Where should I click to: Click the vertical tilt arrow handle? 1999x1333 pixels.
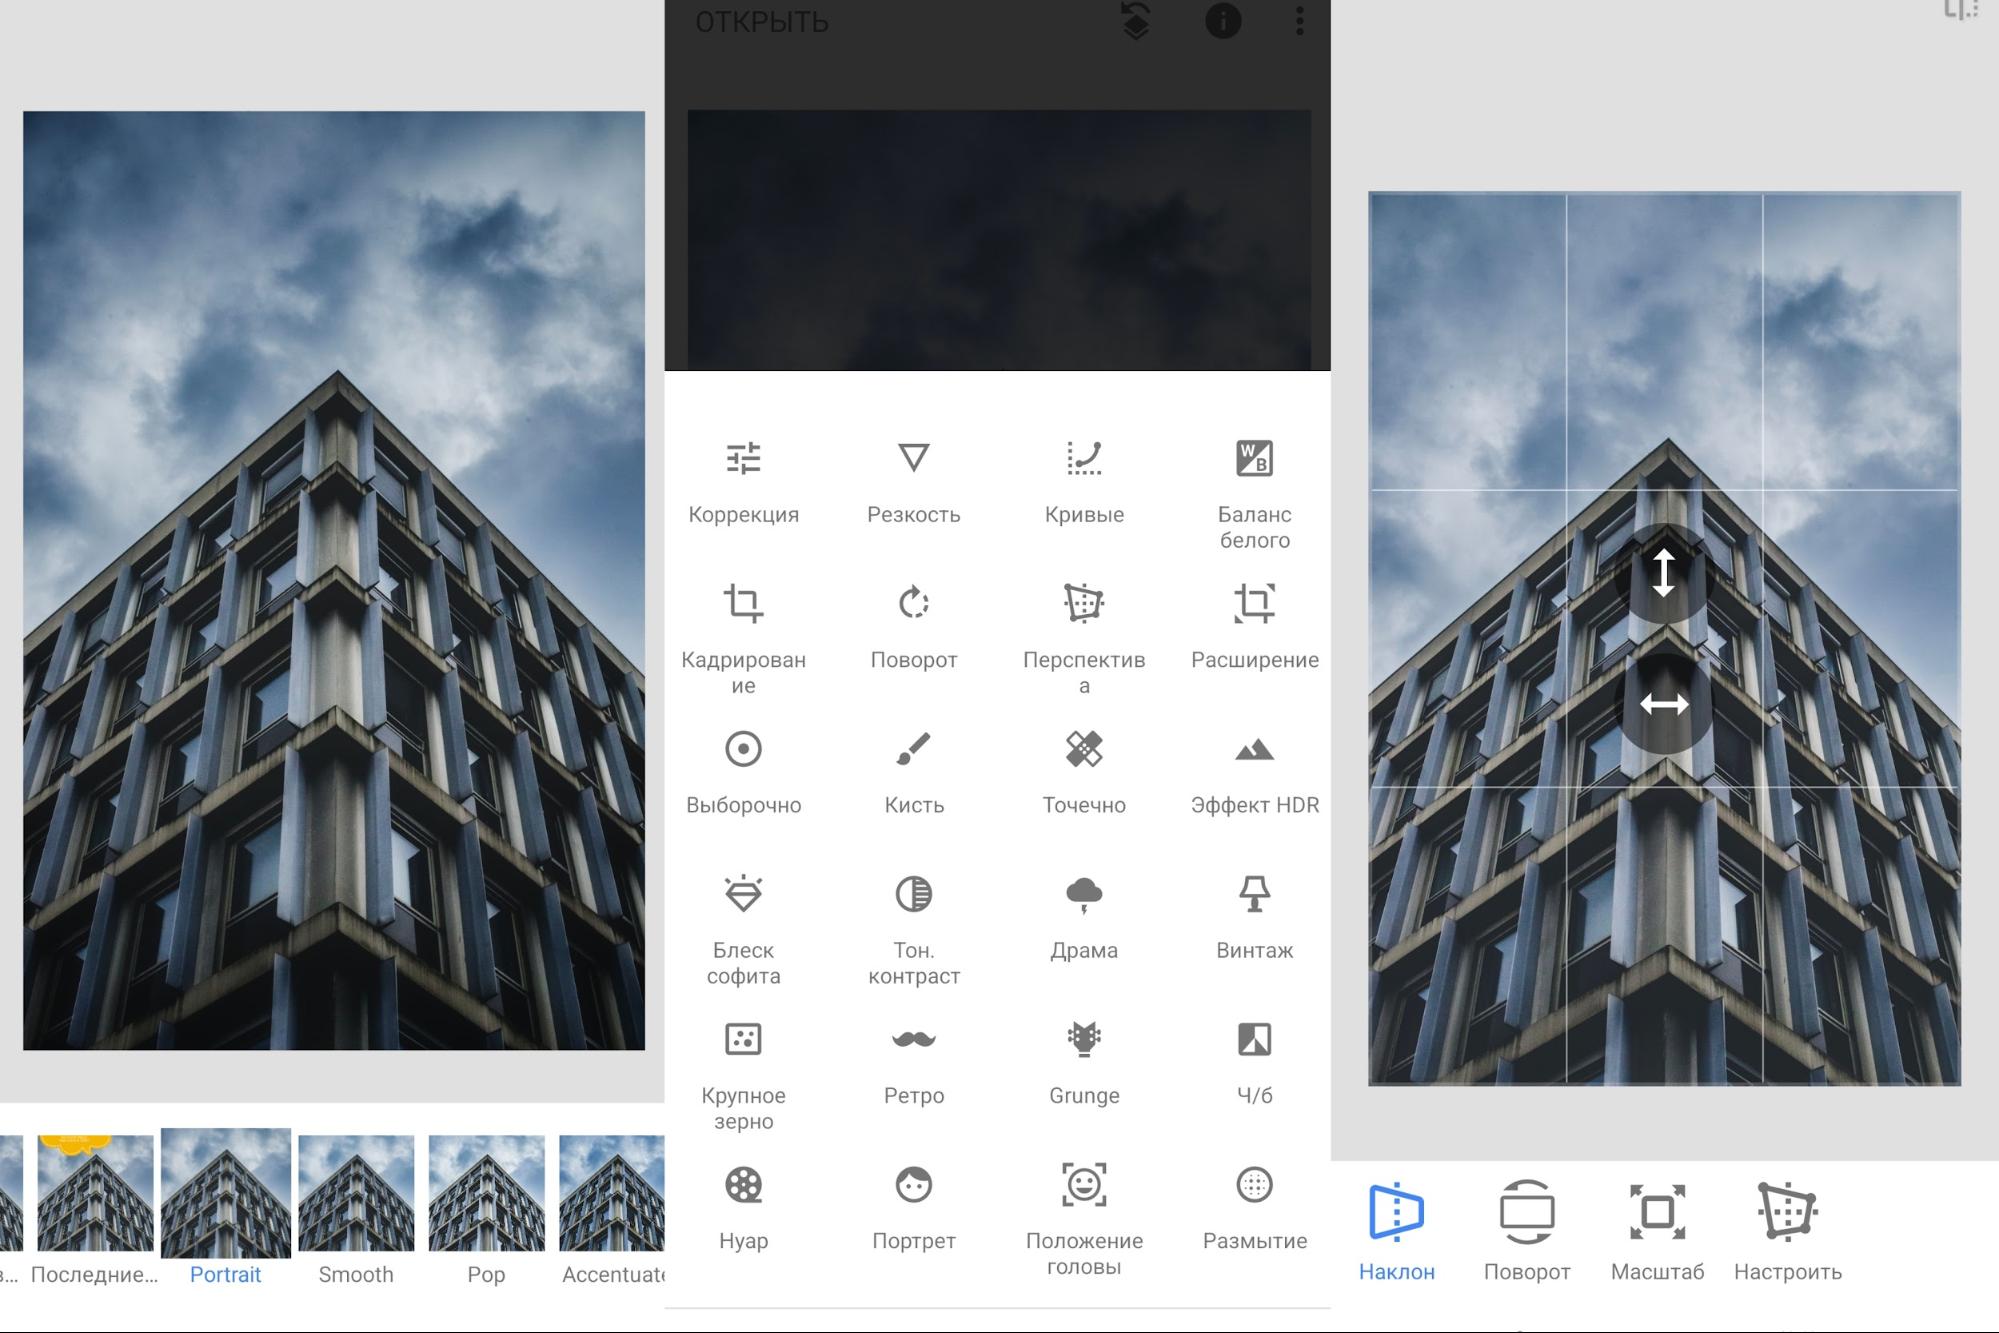coord(1663,573)
